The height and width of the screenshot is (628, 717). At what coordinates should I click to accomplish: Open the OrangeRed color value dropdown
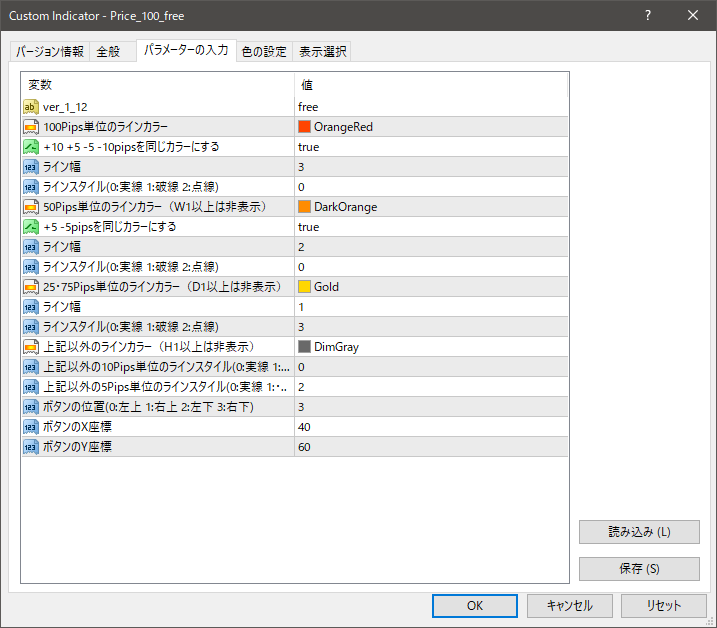(430, 127)
